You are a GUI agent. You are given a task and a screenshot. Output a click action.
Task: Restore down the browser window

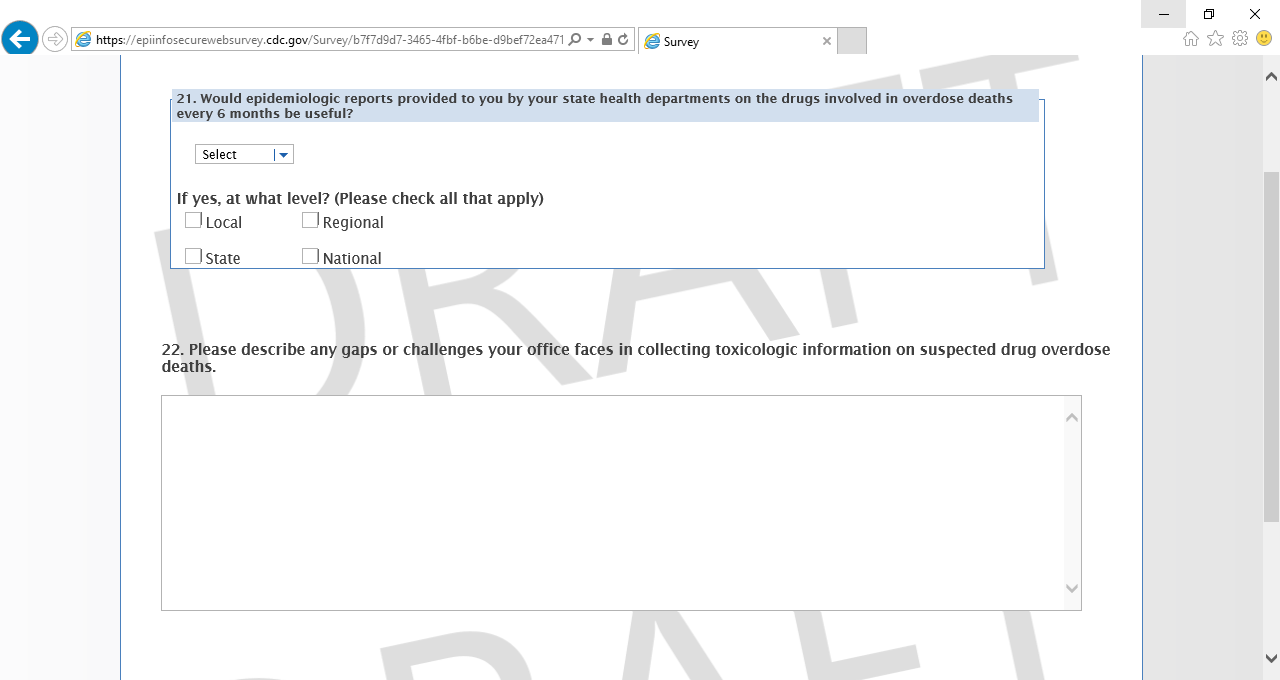[x=1209, y=14]
